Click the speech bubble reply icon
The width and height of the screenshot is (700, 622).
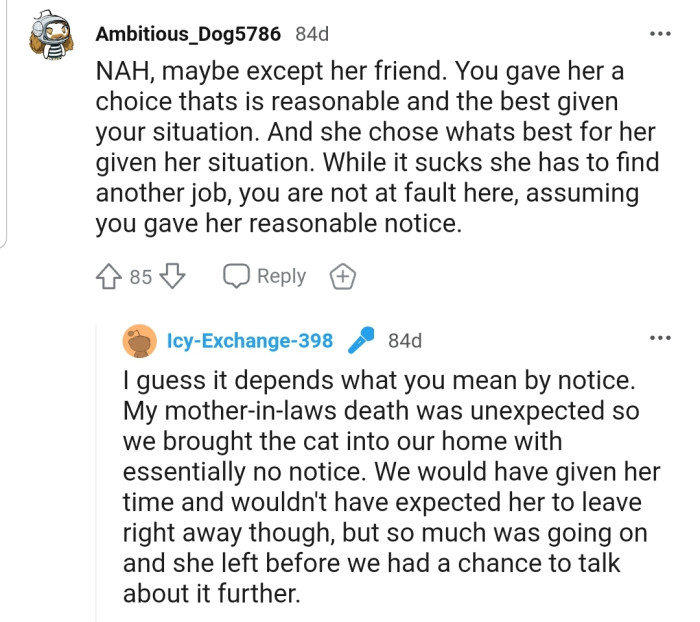(x=236, y=277)
